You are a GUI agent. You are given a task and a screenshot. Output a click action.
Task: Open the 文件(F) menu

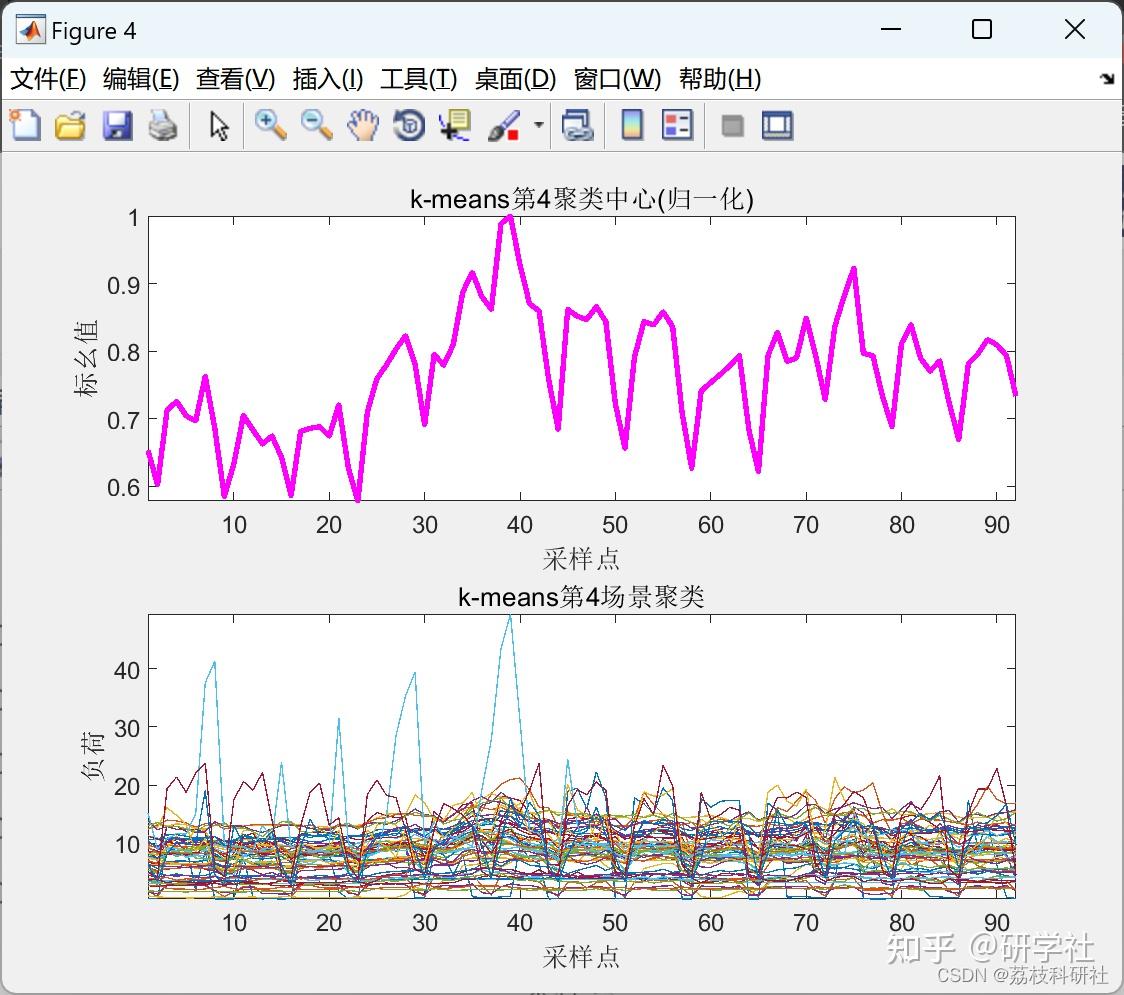click(x=49, y=79)
